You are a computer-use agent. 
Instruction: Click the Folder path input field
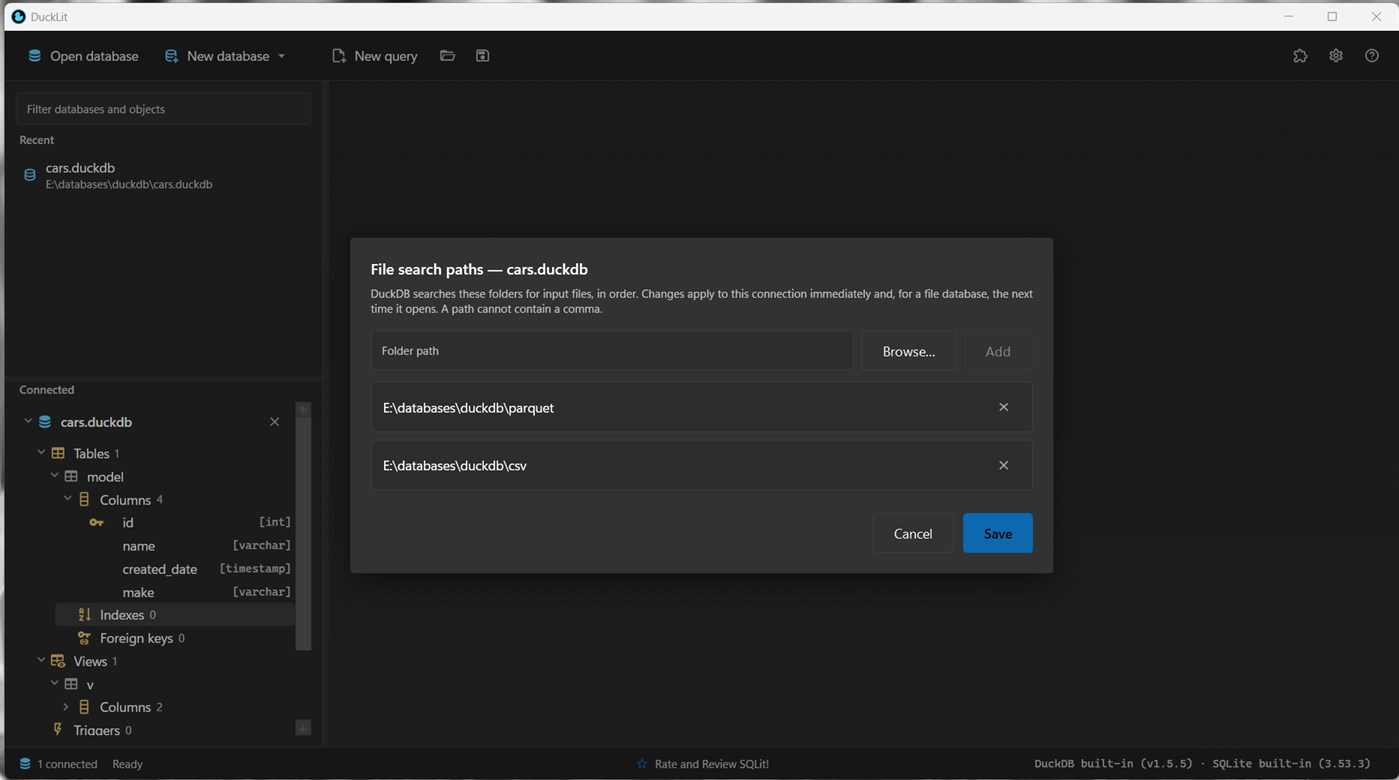point(612,351)
